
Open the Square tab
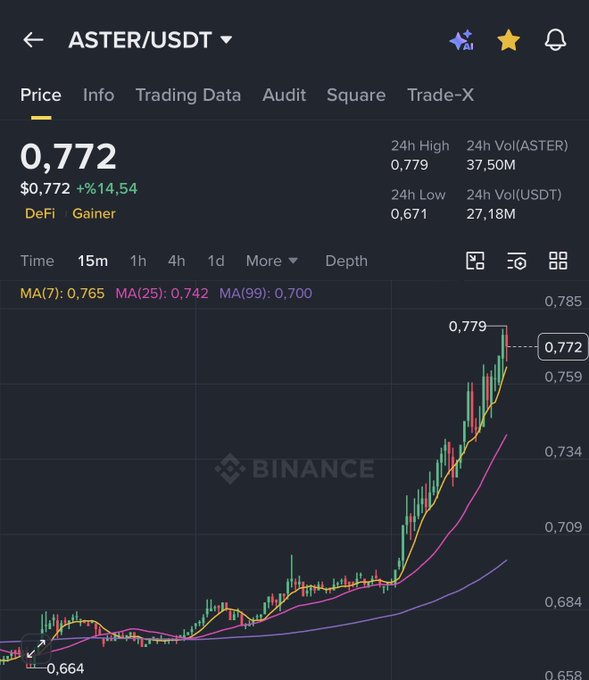(356, 95)
